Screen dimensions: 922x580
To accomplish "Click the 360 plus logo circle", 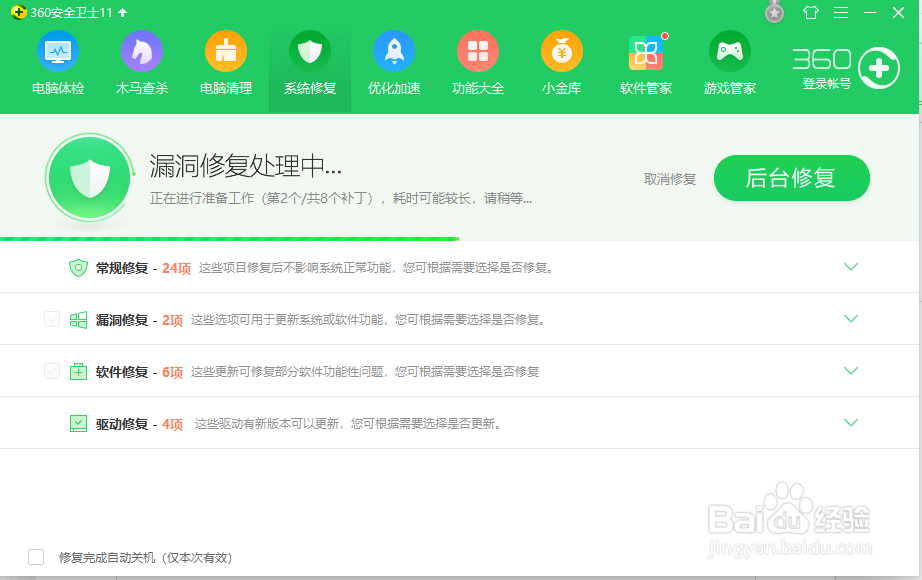I will pyautogui.click(x=878, y=68).
